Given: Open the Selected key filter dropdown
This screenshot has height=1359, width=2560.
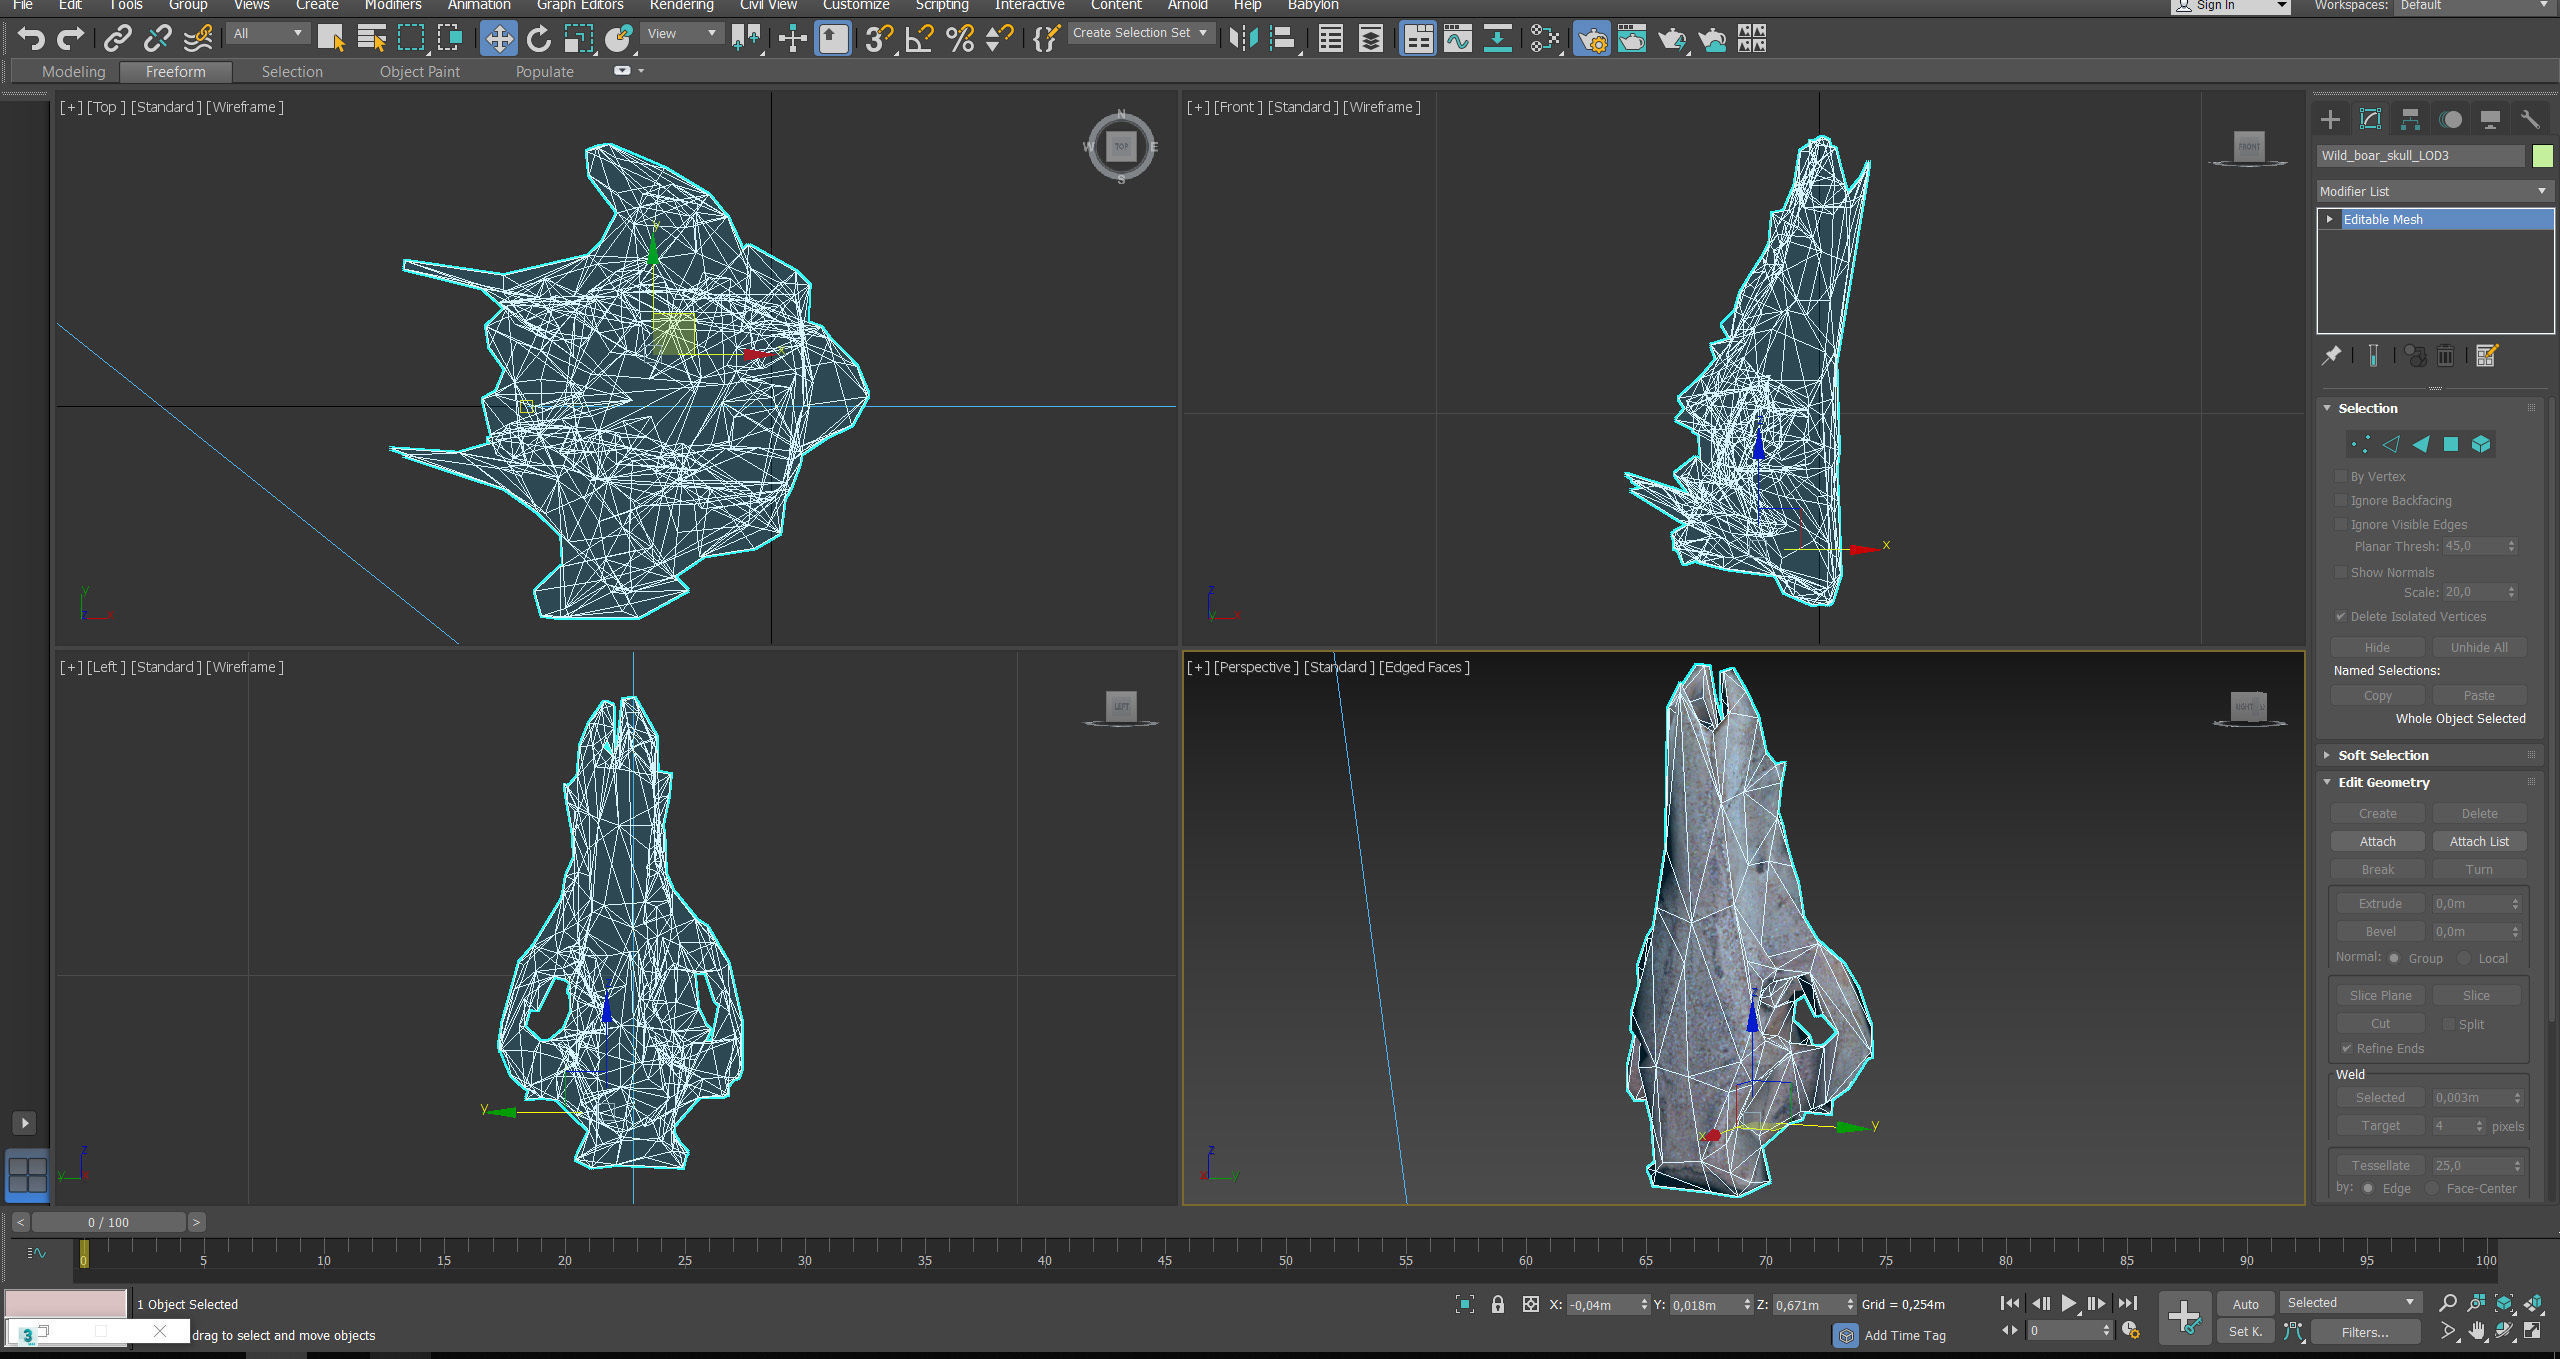Looking at the screenshot, I should pyautogui.click(x=2350, y=1302).
